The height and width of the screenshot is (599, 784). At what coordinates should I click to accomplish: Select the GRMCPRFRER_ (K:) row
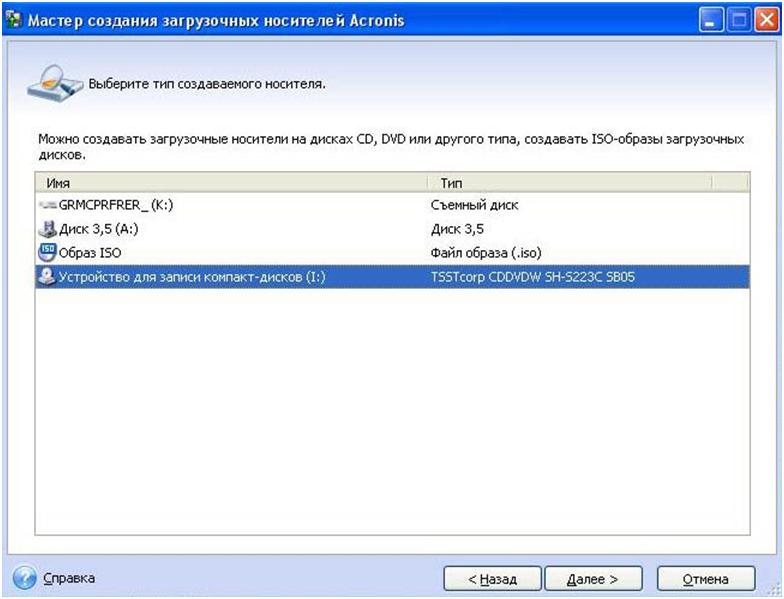[x=392, y=205]
